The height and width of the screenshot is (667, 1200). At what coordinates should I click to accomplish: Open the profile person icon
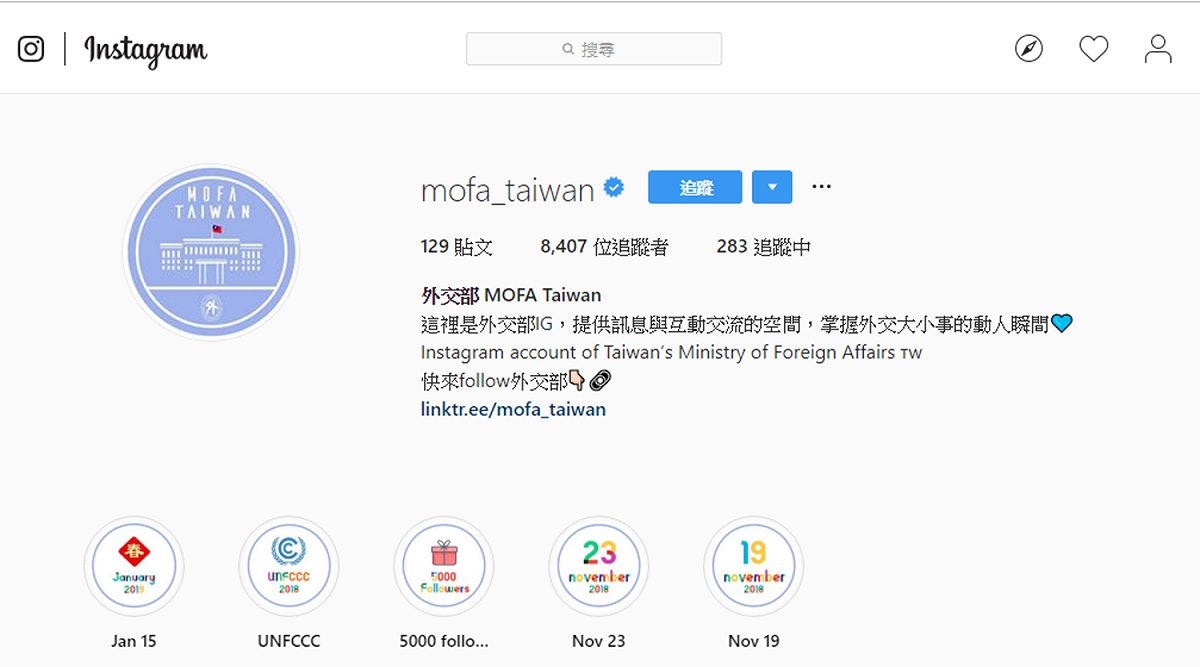[1158, 48]
